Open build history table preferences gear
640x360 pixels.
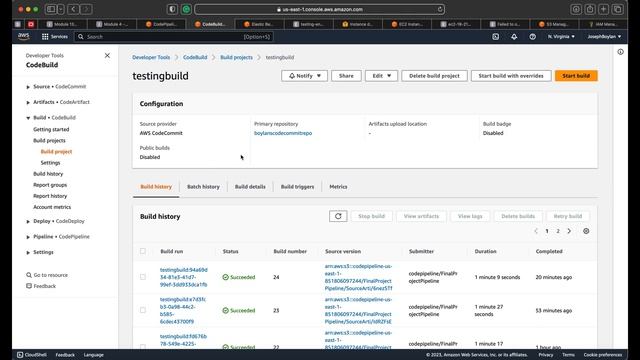coord(586,231)
